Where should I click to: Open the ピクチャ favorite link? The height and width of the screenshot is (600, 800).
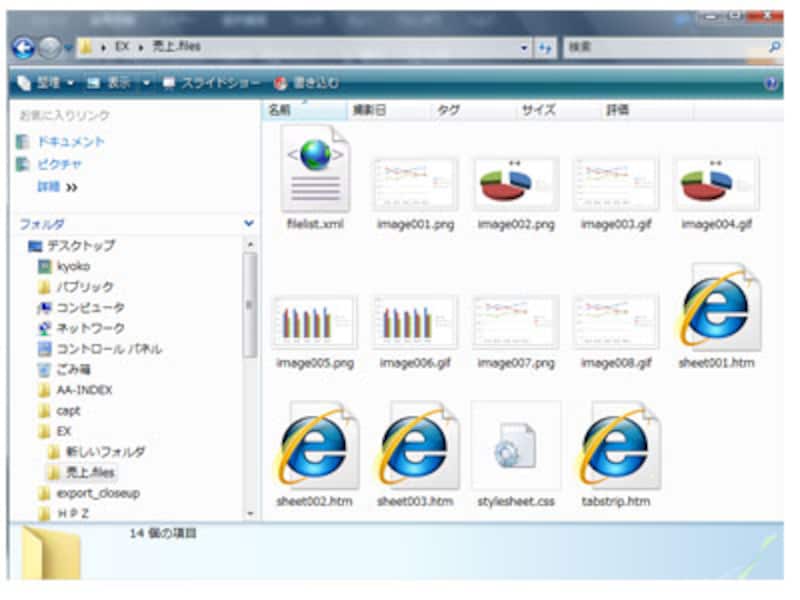(59, 164)
